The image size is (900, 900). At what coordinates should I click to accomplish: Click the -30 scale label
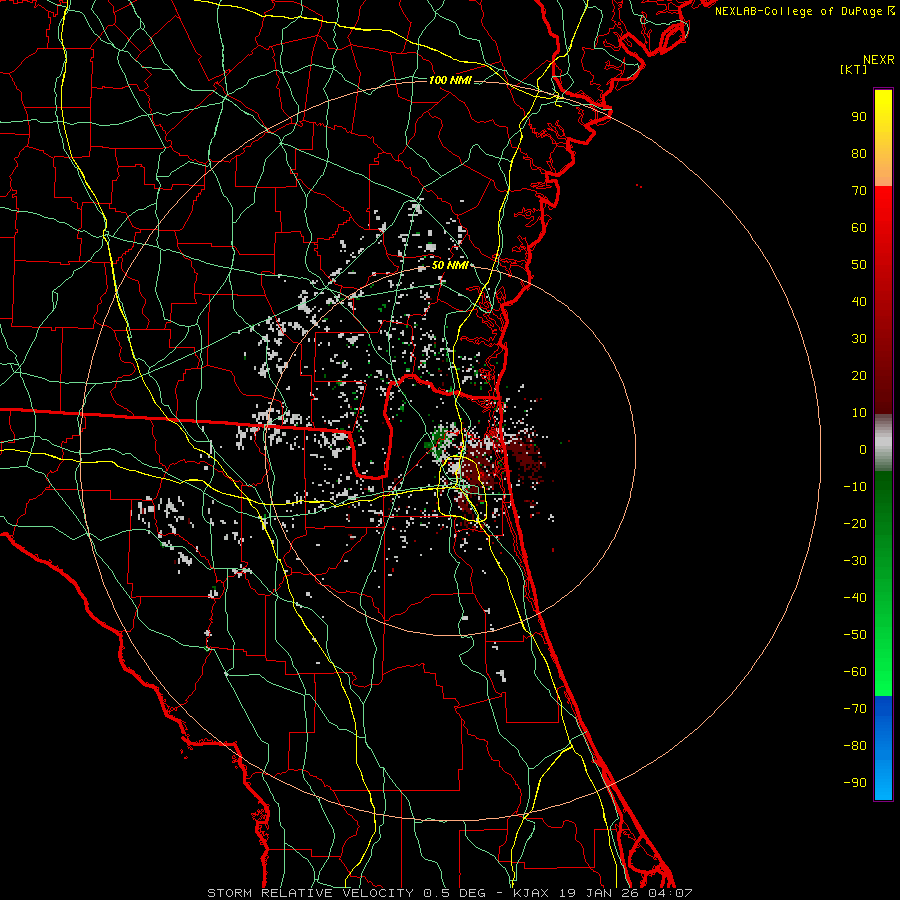click(x=855, y=561)
